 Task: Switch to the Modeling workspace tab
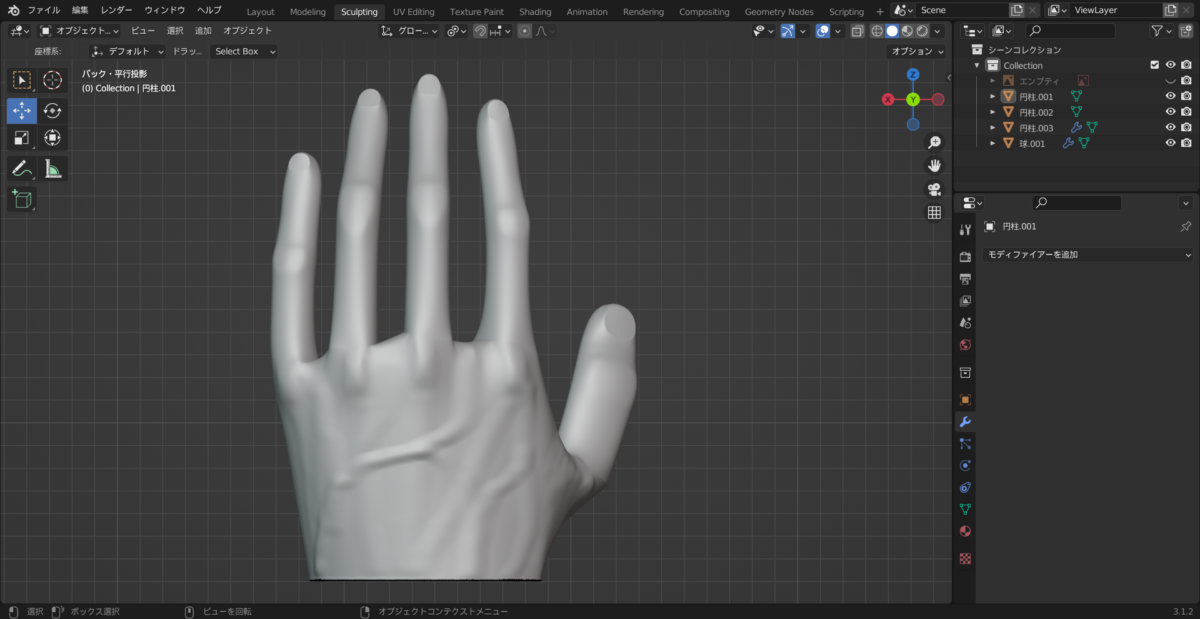308,12
